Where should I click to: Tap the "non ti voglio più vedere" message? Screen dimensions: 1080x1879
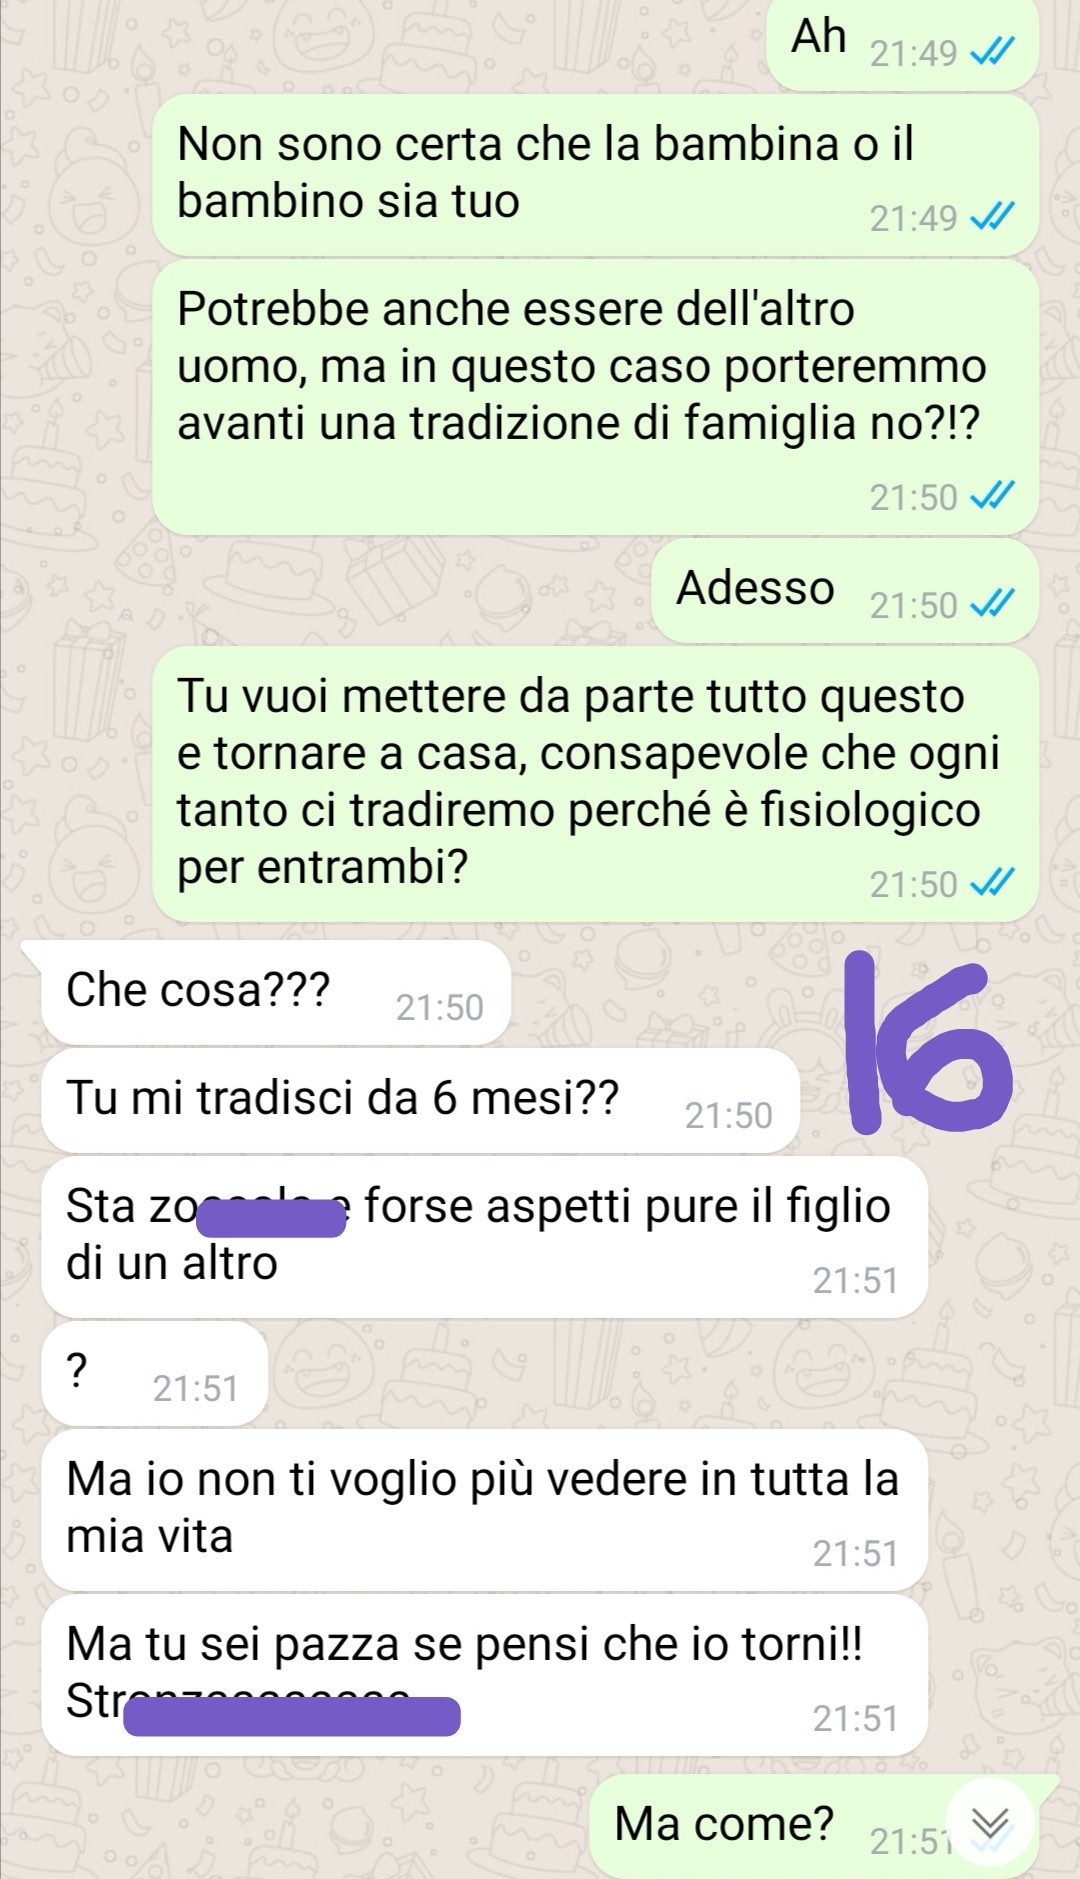484,1509
